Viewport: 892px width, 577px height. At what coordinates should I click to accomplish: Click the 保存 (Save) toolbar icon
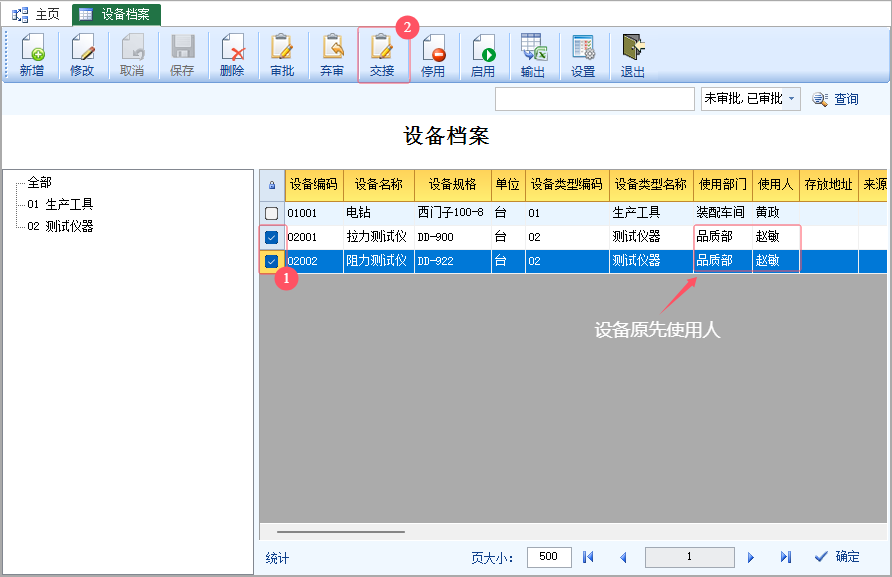[182, 55]
